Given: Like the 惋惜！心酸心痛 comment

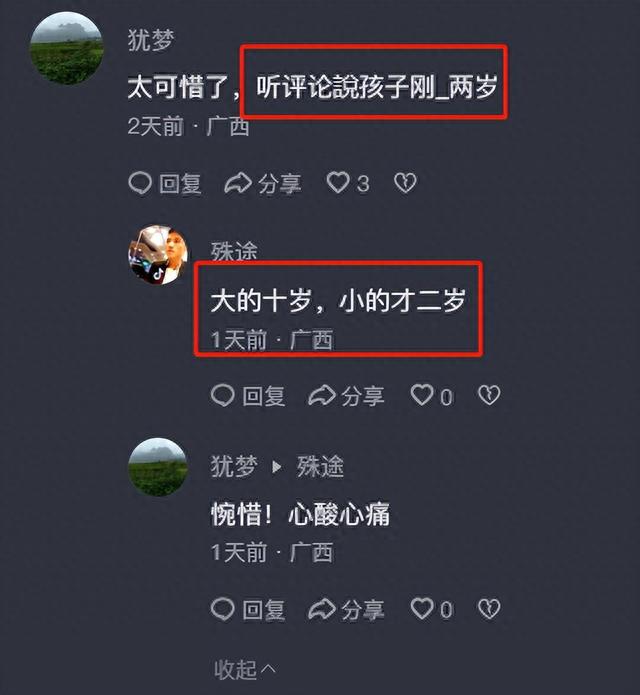Looking at the screenshot, I should [x=421, y=609].
